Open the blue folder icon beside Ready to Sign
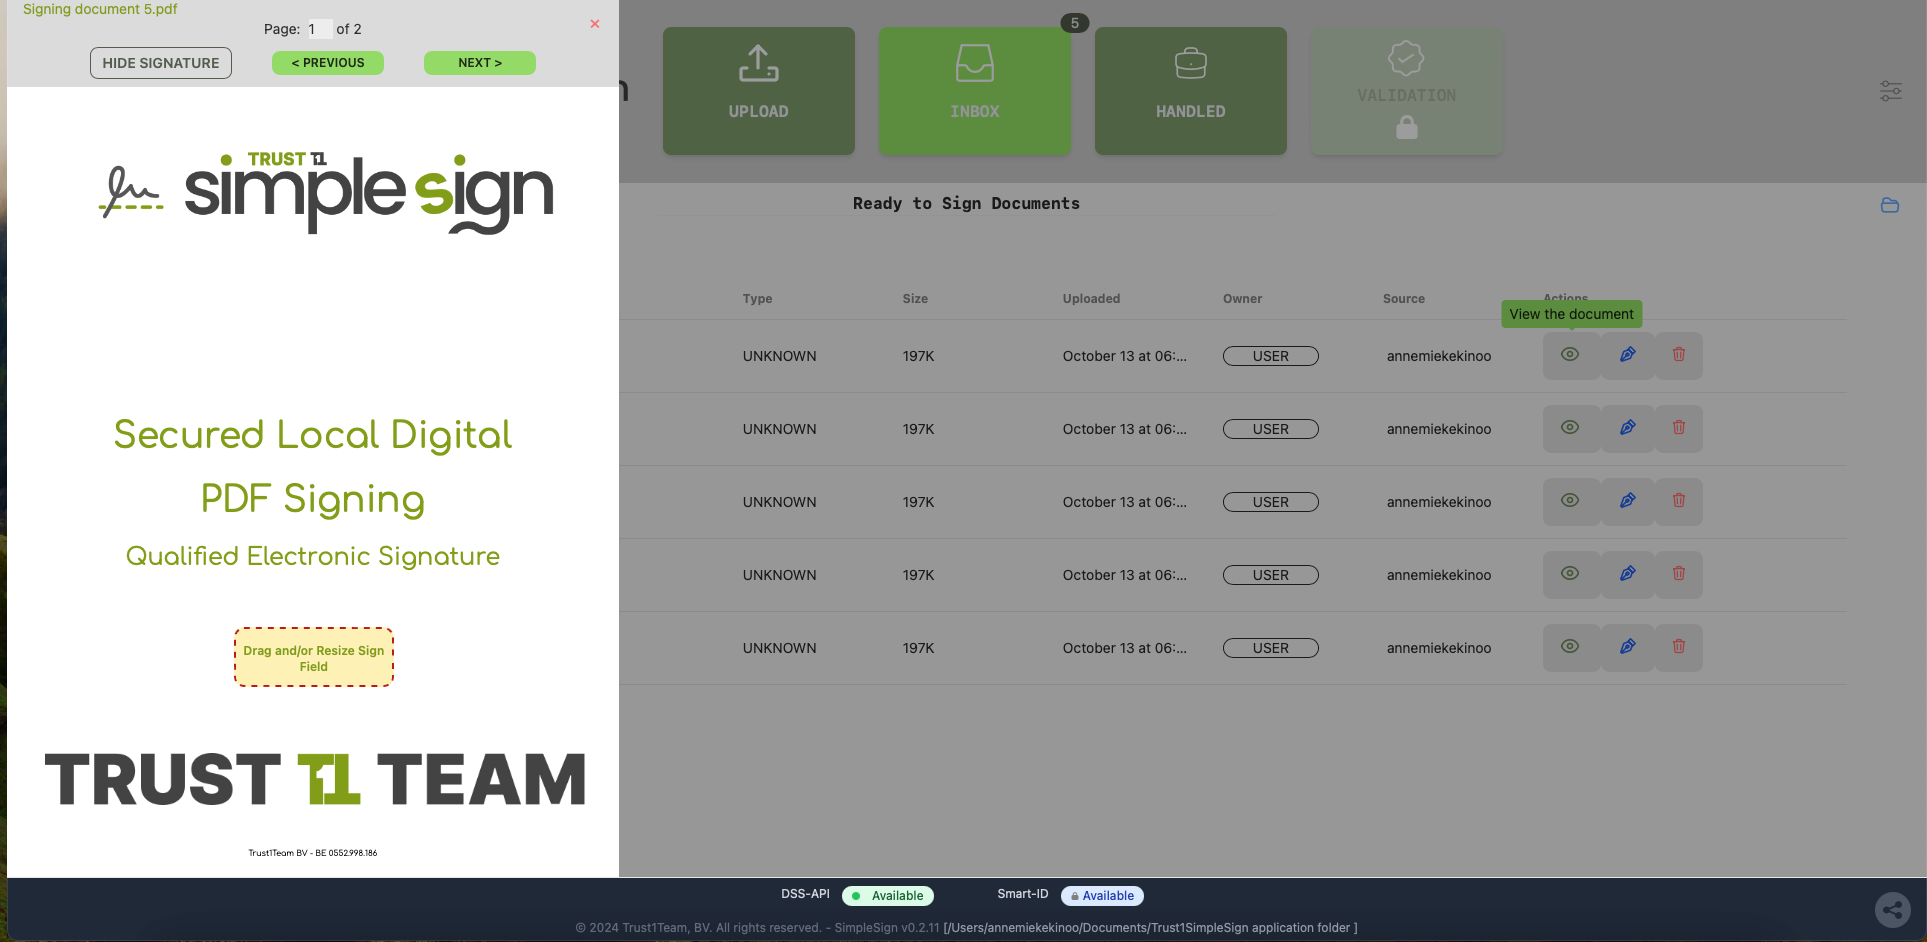1927x942 pixels. 1890,205
